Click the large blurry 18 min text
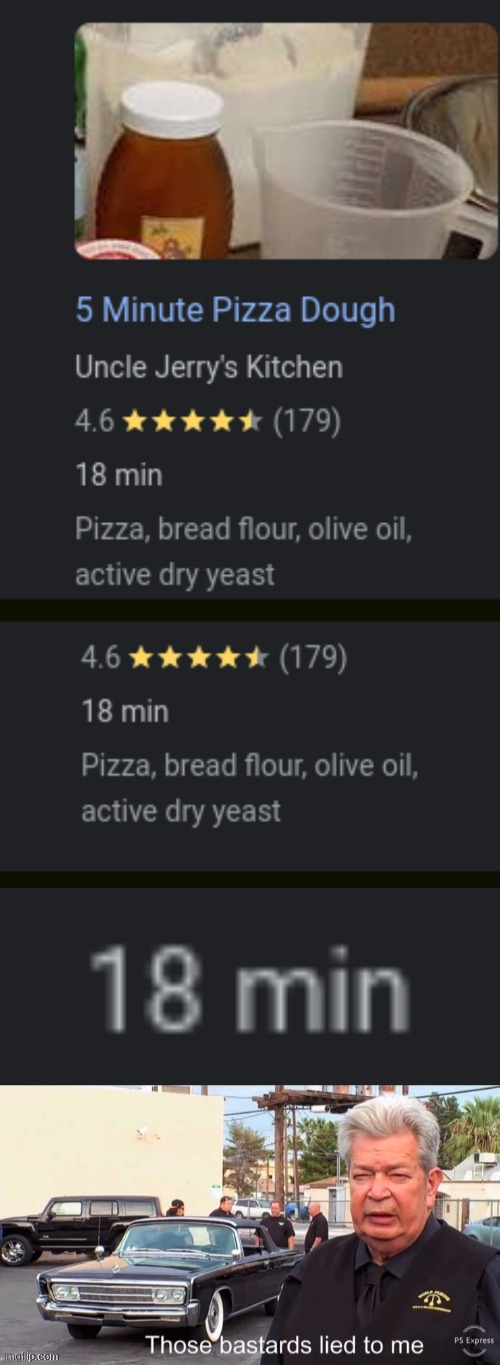Screen dimensions: 500x1365 (250, 991)
